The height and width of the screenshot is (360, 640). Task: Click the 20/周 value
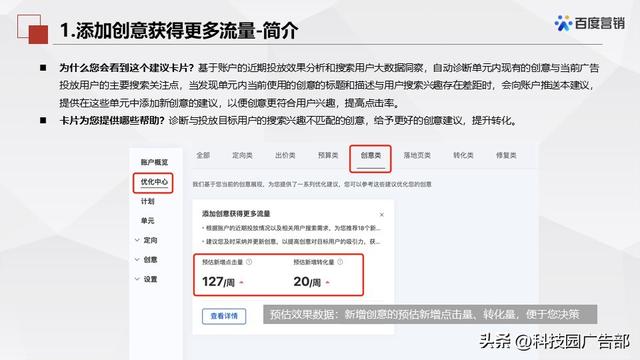click(x=307, y=282)
